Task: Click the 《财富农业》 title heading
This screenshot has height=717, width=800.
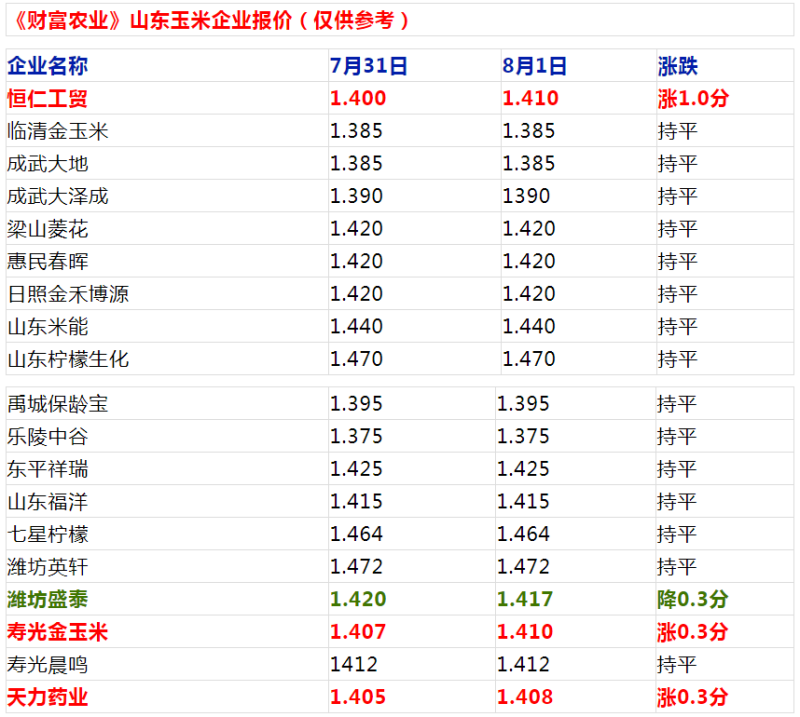Action: click(x=212, y=21)
